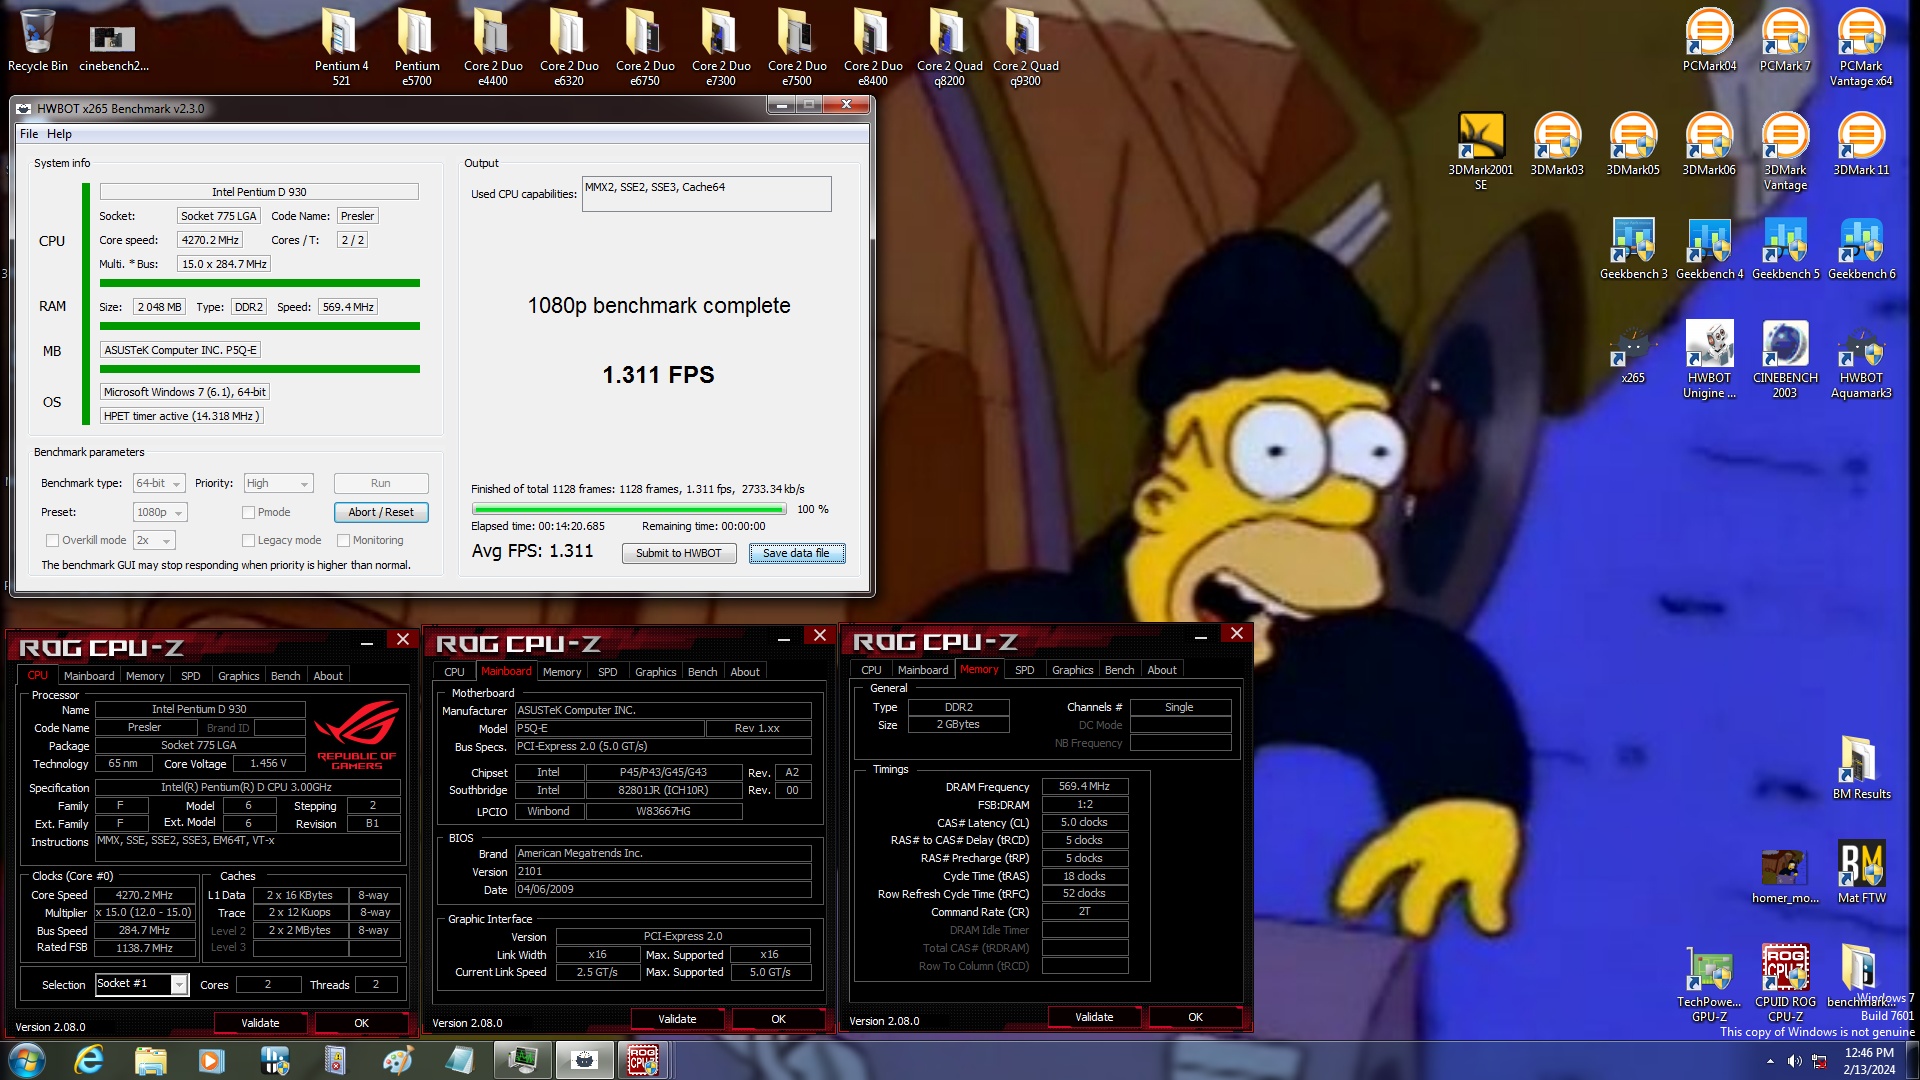This screenshot has width=1920, height=1080.
Task: Open the Core 2 Duo e4400 folder
Action: coord(493,45)
